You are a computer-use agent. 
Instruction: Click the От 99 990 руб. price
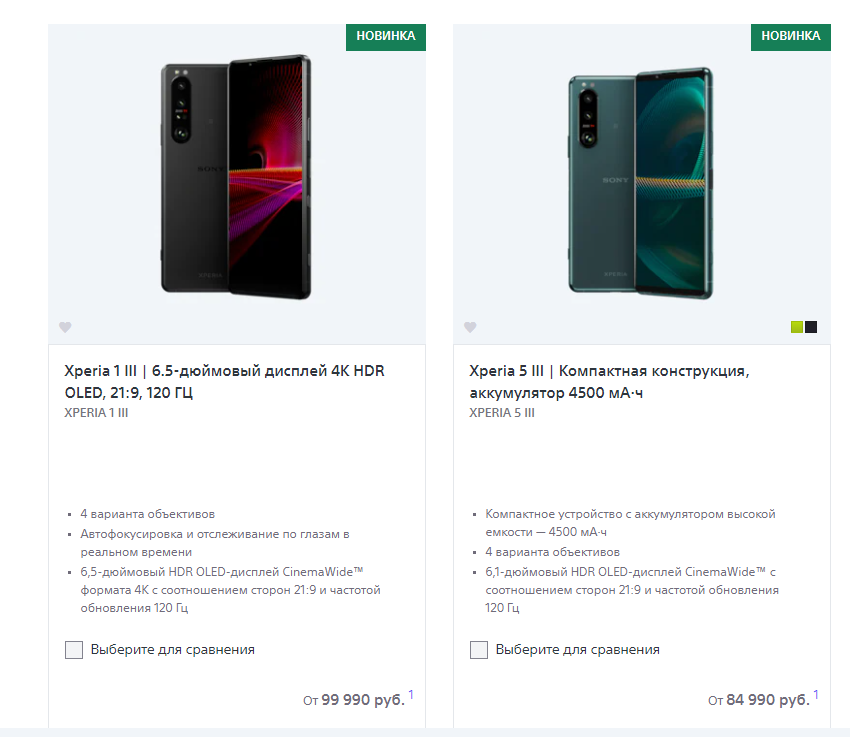tap(353, 700)
